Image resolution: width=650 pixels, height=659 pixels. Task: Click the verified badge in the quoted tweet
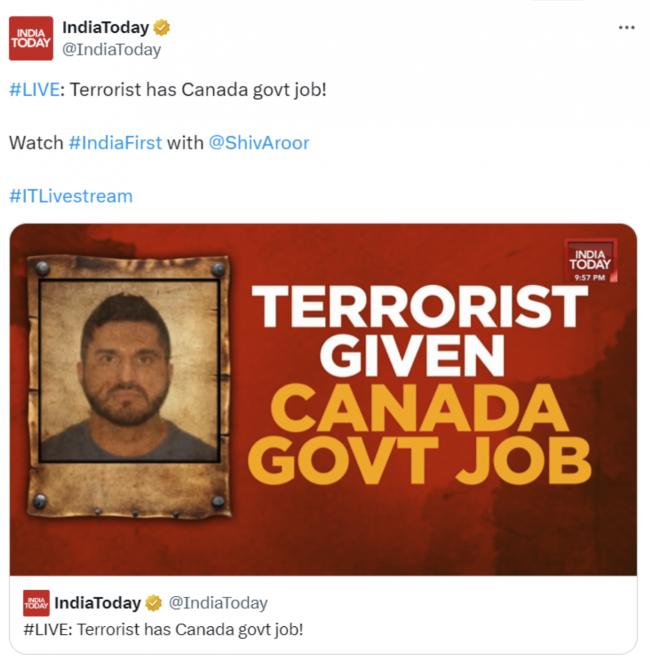point(153,603)
